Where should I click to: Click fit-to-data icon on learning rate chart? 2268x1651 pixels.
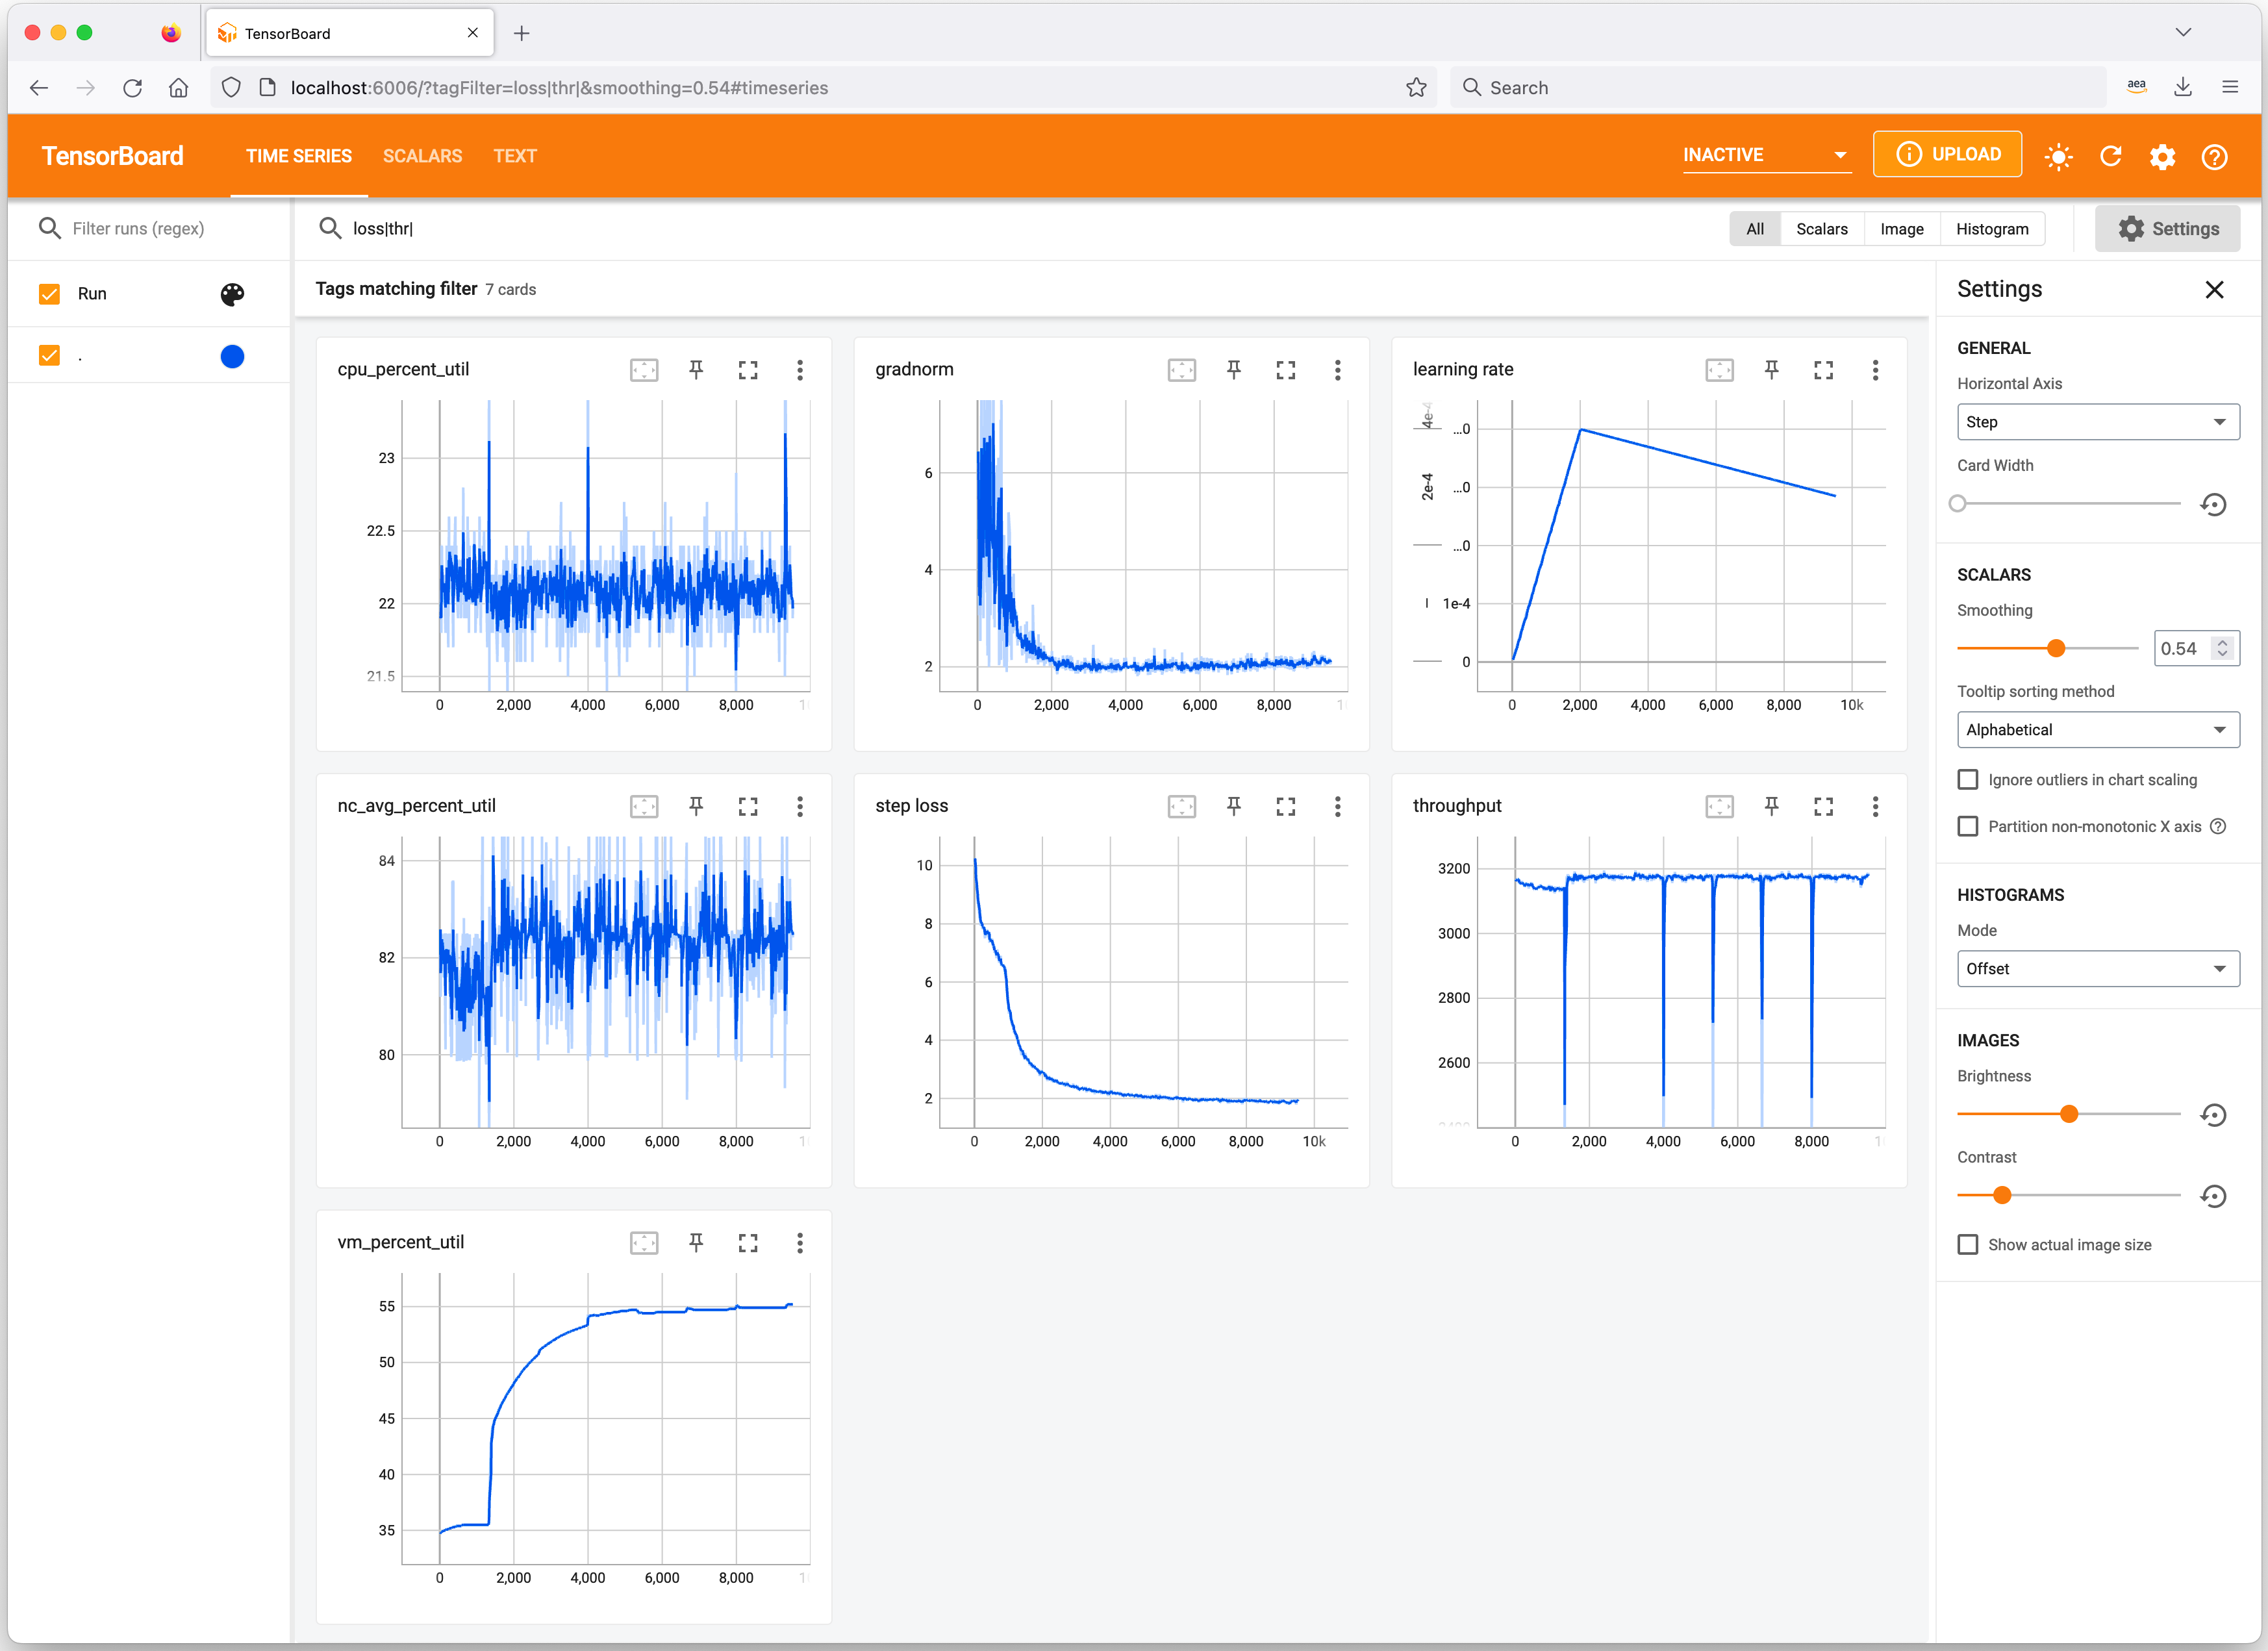point(1720,370)
